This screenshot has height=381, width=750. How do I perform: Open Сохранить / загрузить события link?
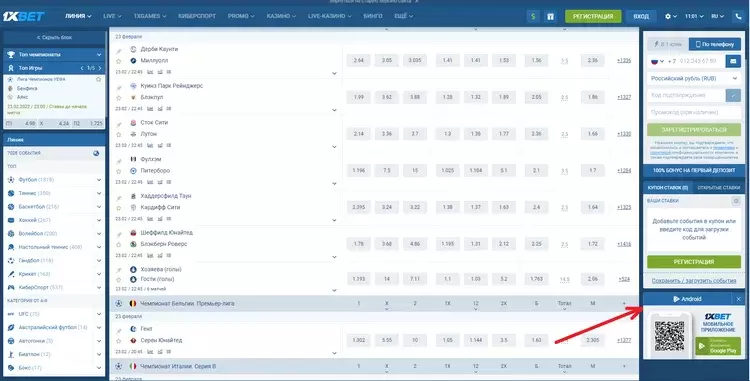694,281
